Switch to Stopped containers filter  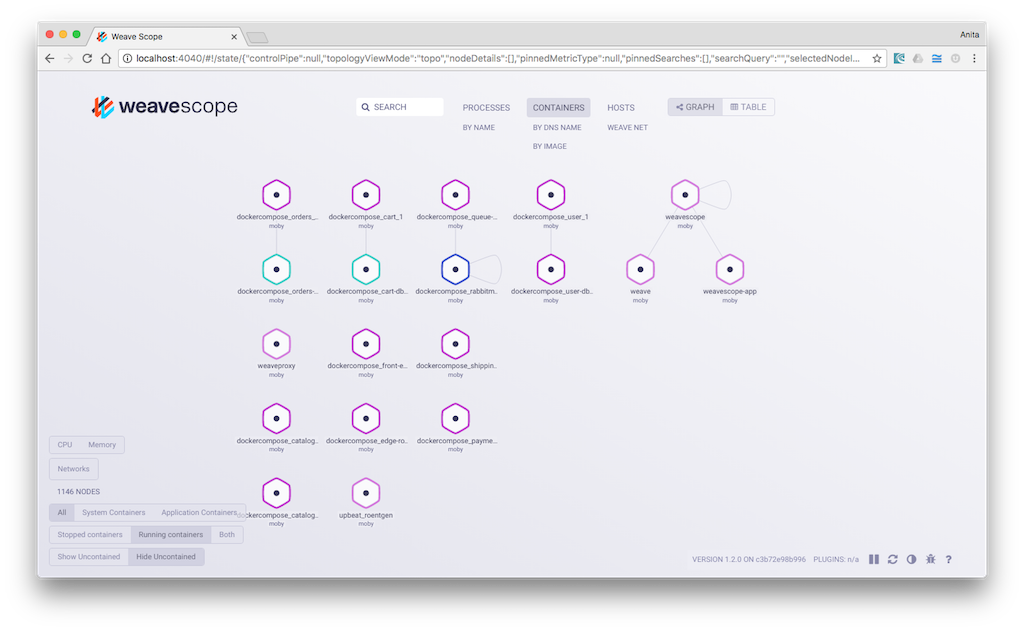pyautogui.click(x=90, y=534)
